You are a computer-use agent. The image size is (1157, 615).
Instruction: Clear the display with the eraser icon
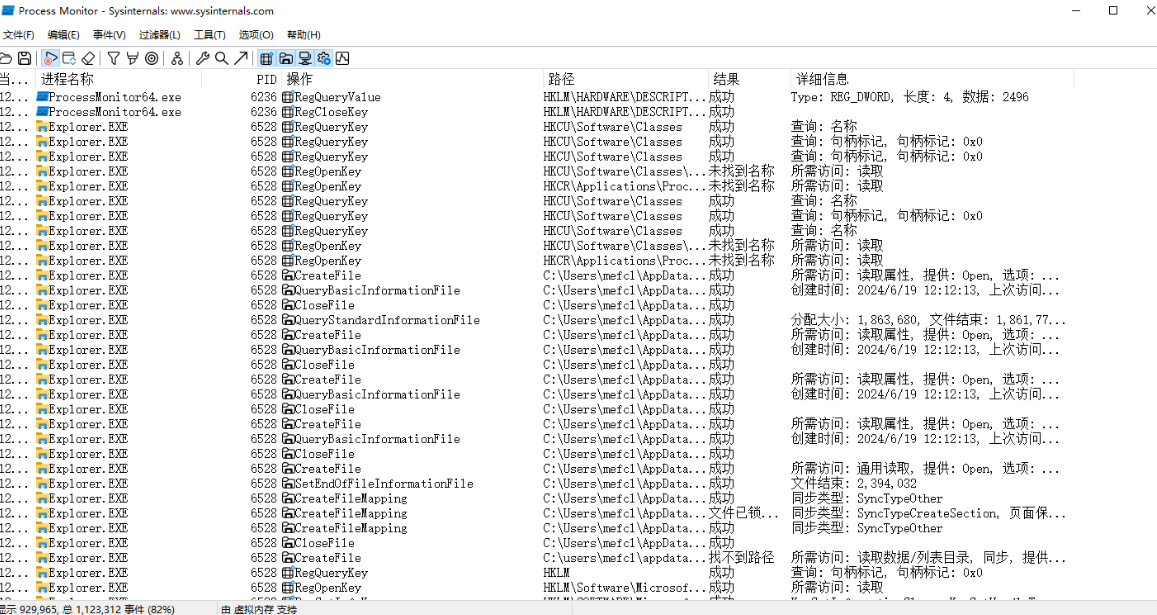pos(89,58)
